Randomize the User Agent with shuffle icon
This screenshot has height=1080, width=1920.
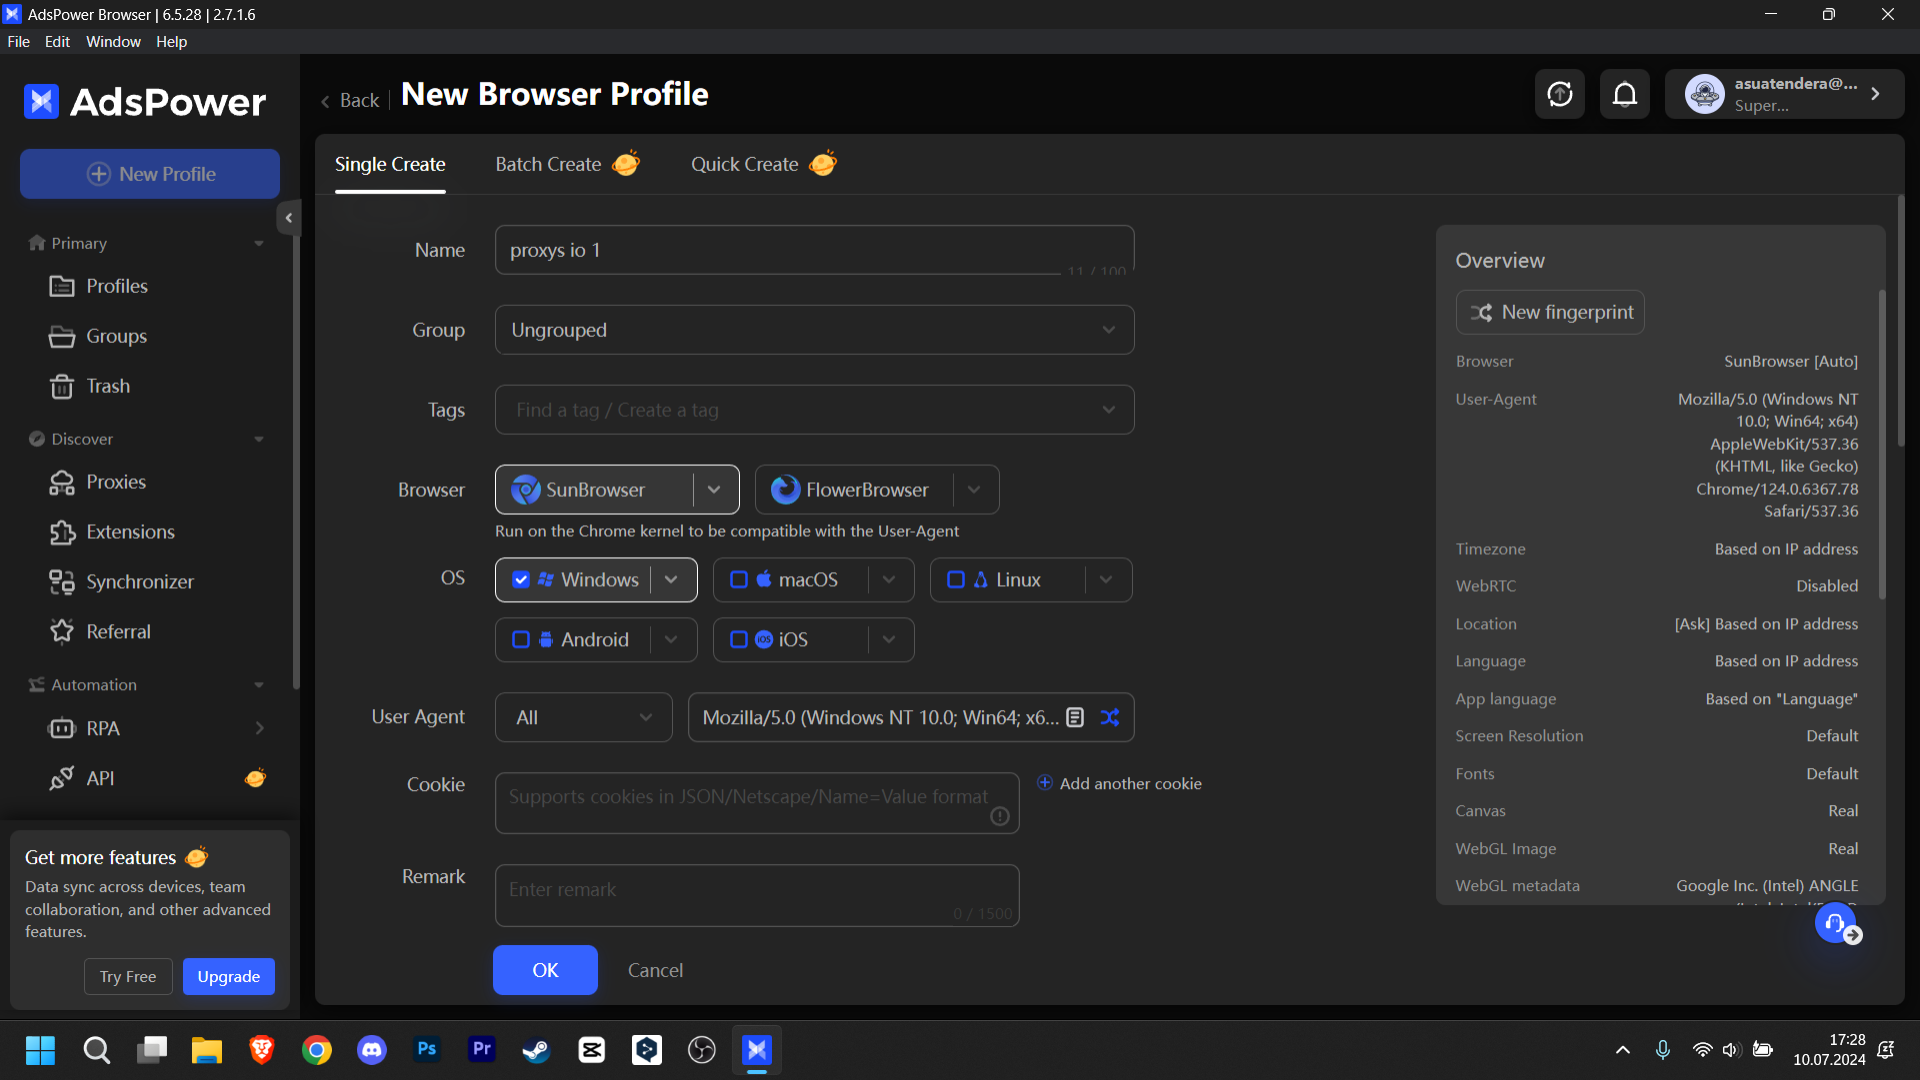pyautogui.click(x=1110, y=717)
